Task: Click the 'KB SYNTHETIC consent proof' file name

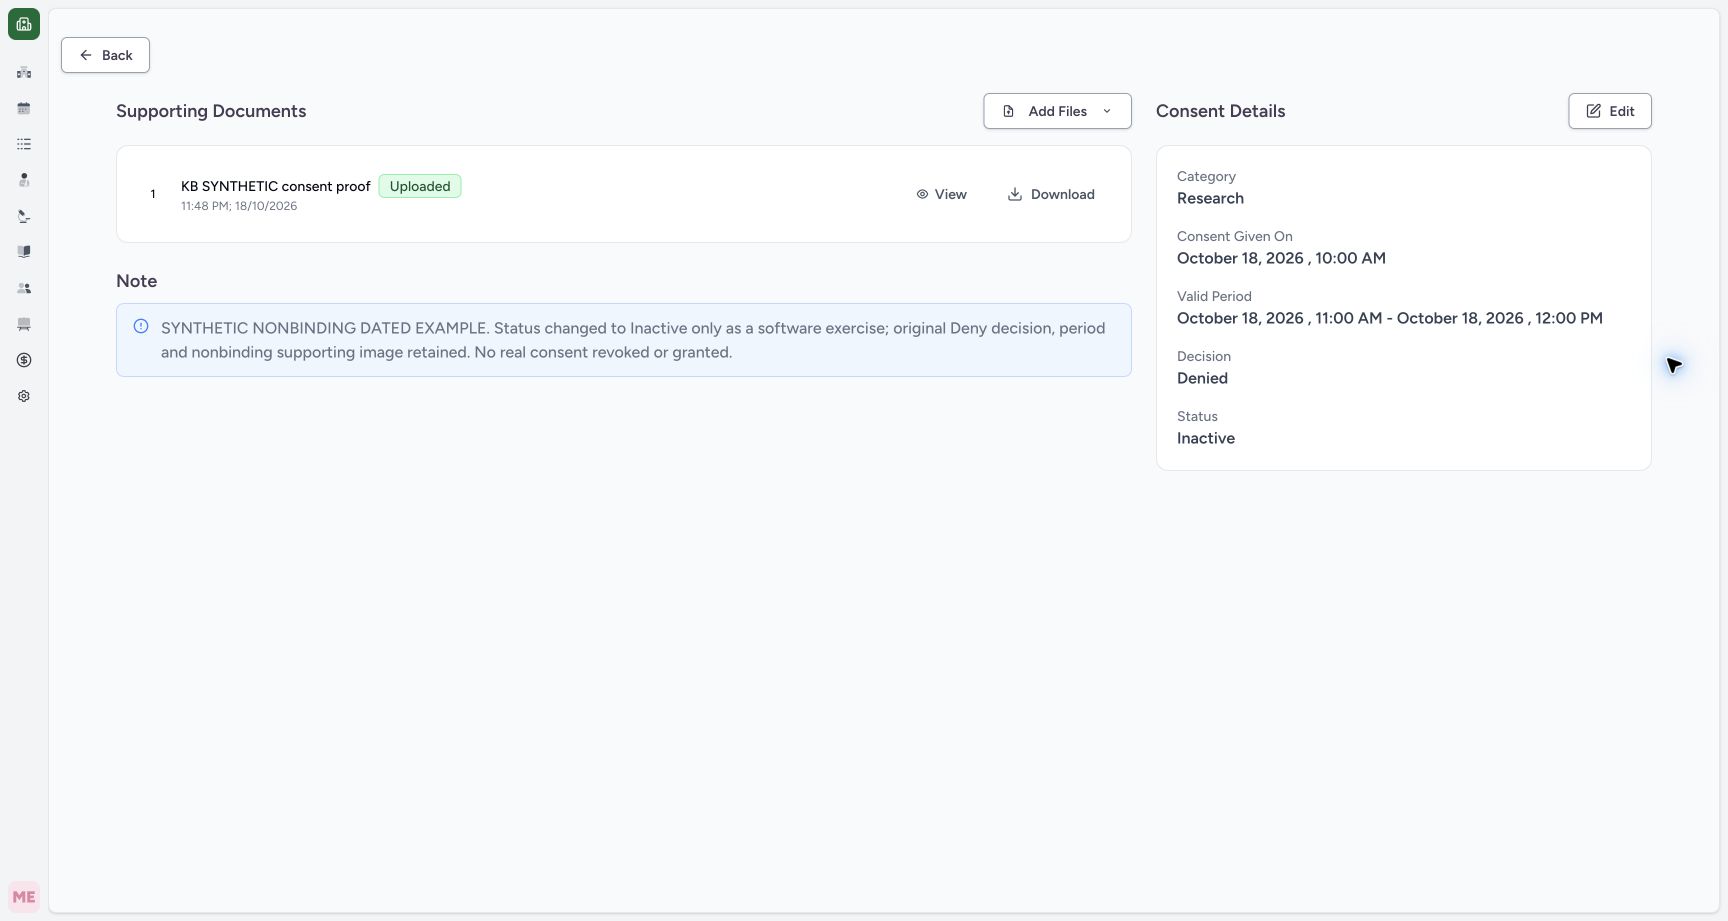Action: (x=275, y=186)
